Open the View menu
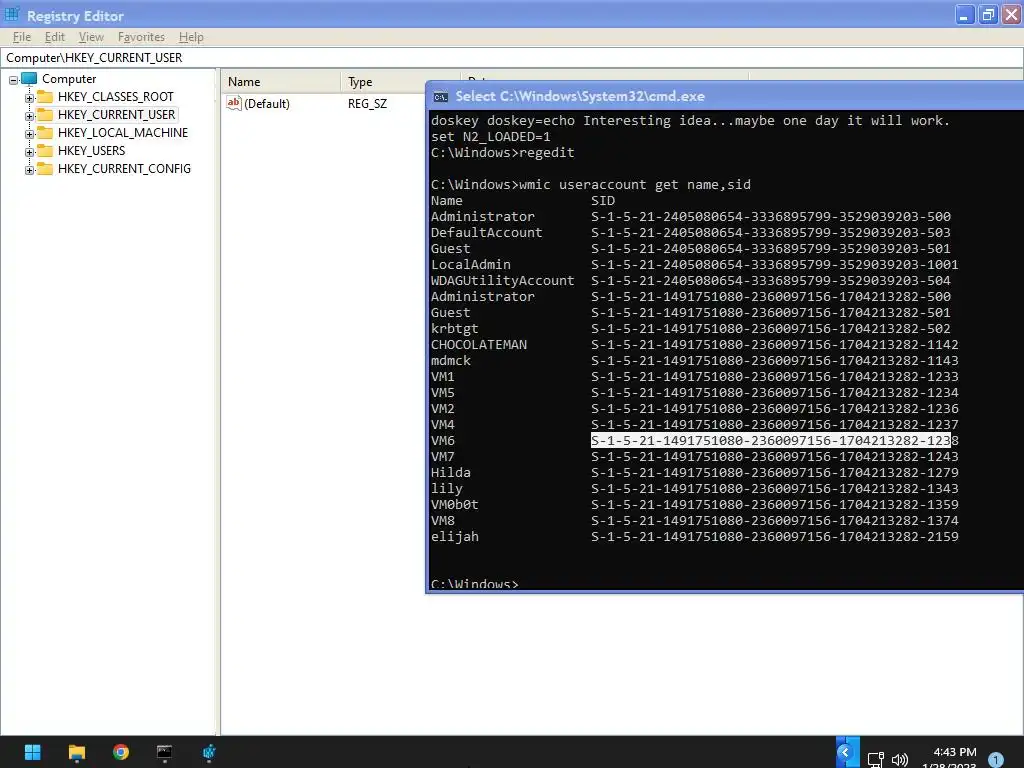This screenshot has width=1024, height=768. click(x=91, y=37)
